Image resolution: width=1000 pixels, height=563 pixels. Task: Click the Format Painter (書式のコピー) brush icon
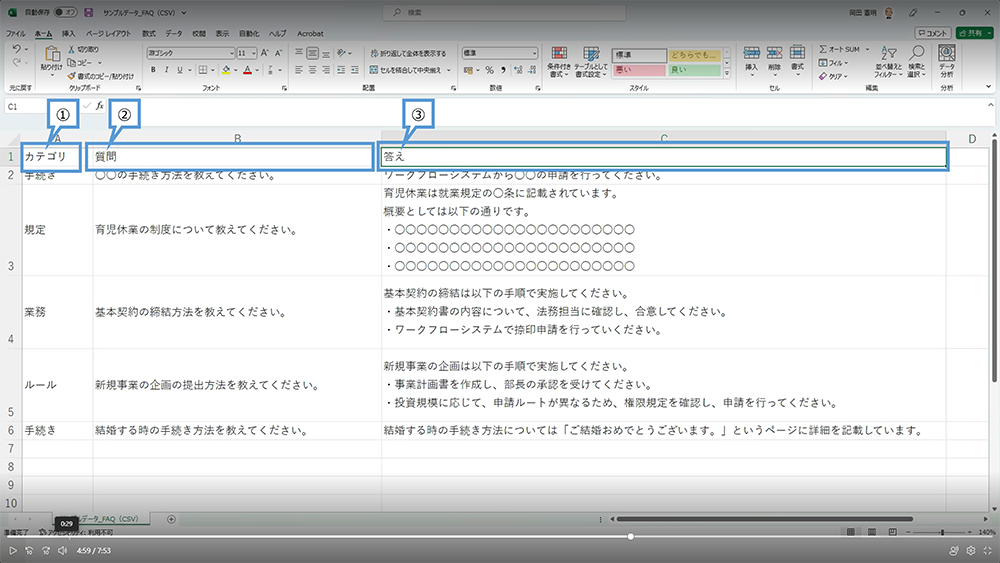71,76
